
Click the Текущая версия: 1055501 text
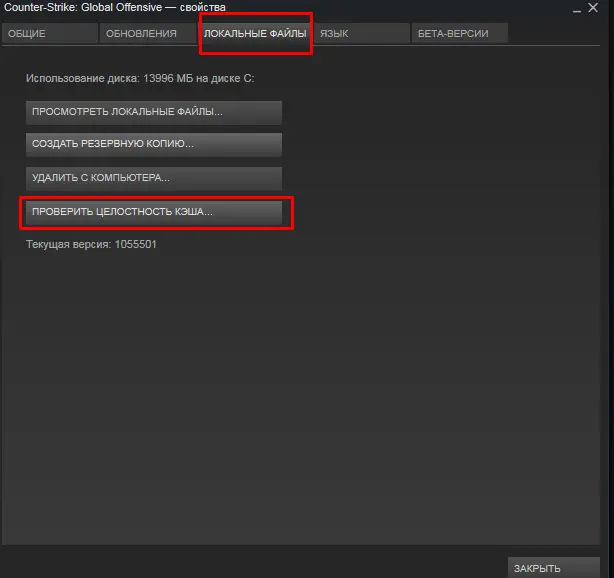click(x=91, y=244)
